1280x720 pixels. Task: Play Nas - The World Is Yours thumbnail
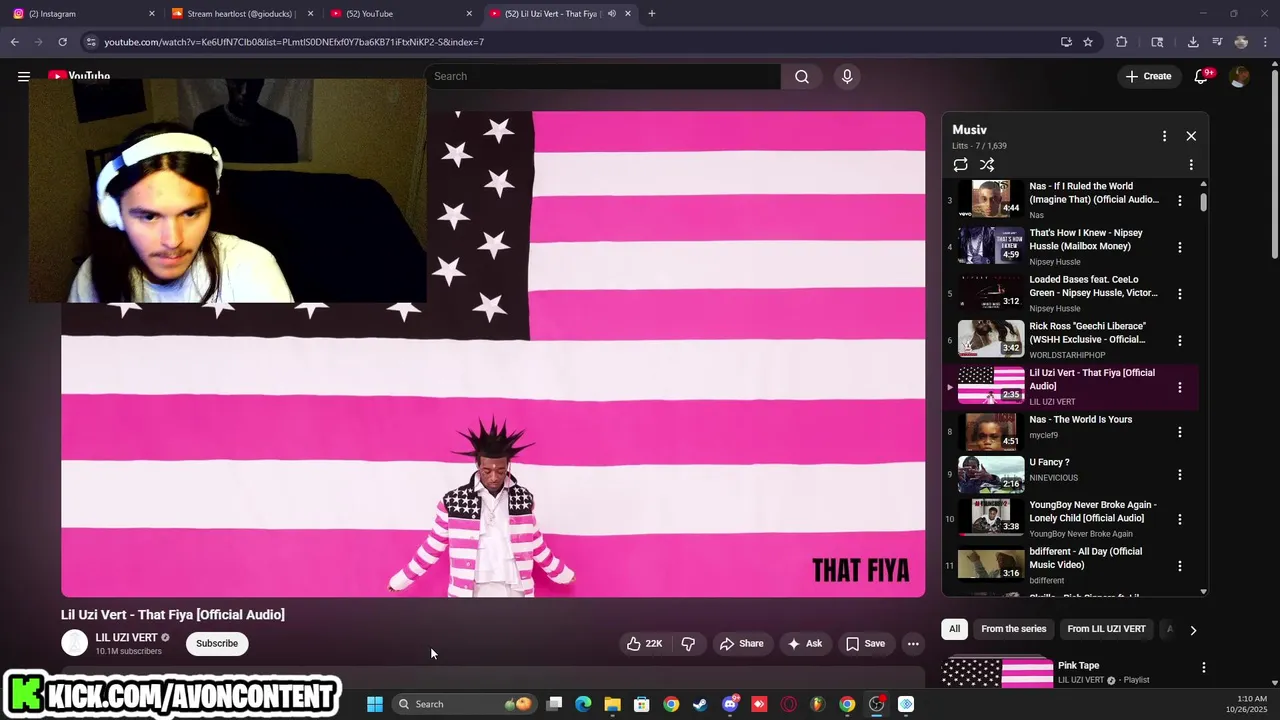[x=991, y=432]
